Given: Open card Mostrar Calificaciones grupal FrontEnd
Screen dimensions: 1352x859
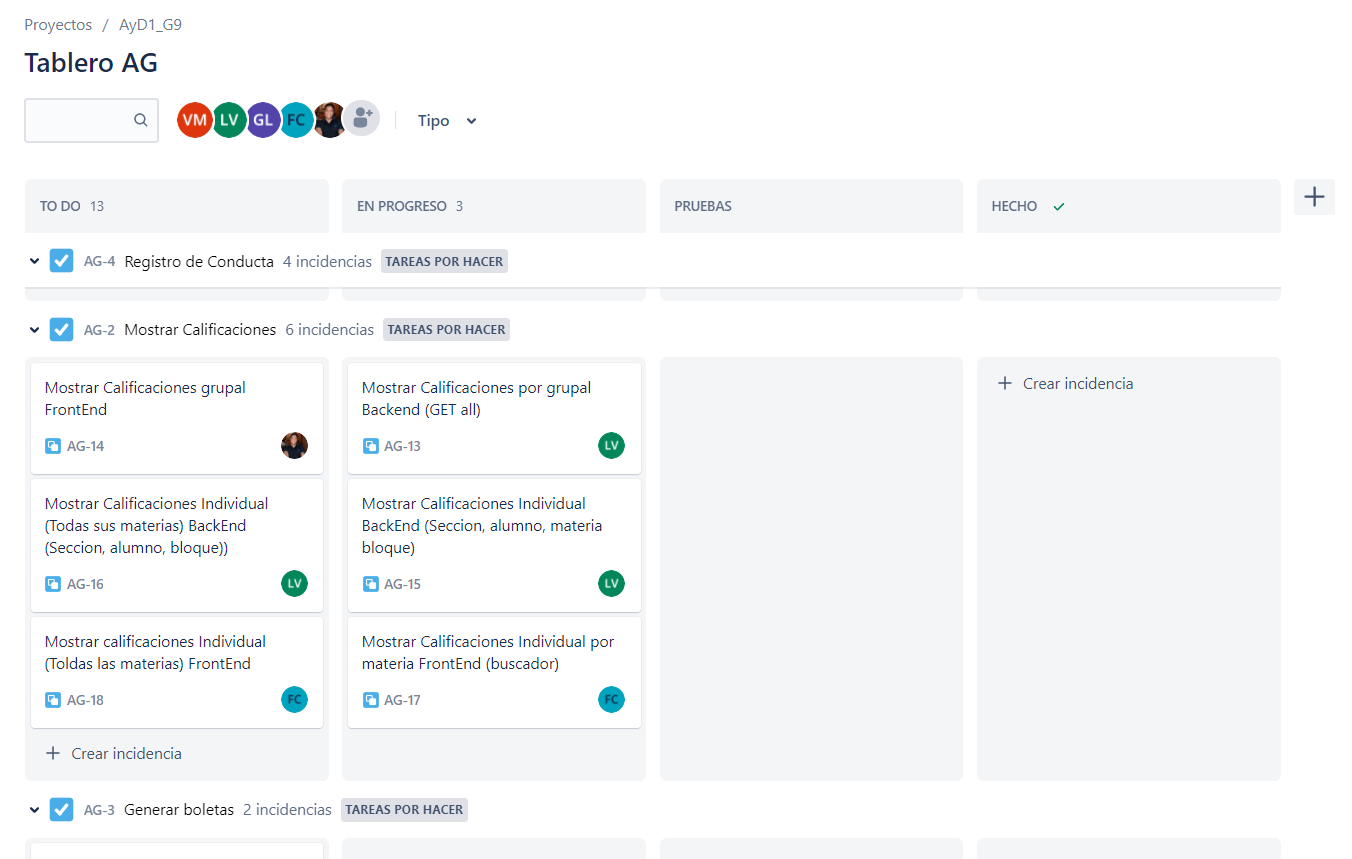Looking at the screenshot, I should pyautogui.click(x=177, y=418).
